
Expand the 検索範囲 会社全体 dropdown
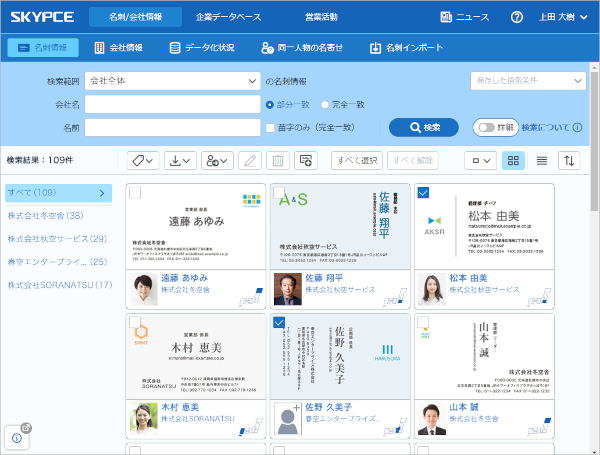click(x=172, y=80)
